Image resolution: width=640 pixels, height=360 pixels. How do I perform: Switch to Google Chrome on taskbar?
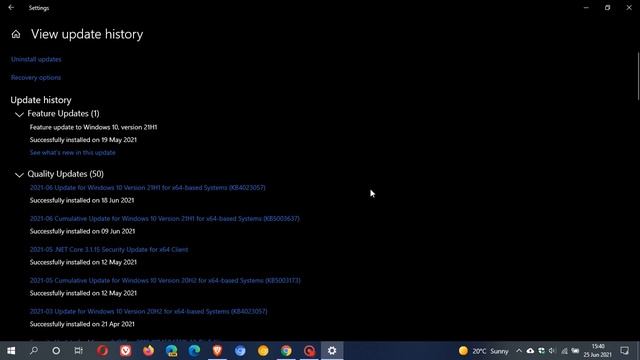pyautogui.click(x=286, y=351)
